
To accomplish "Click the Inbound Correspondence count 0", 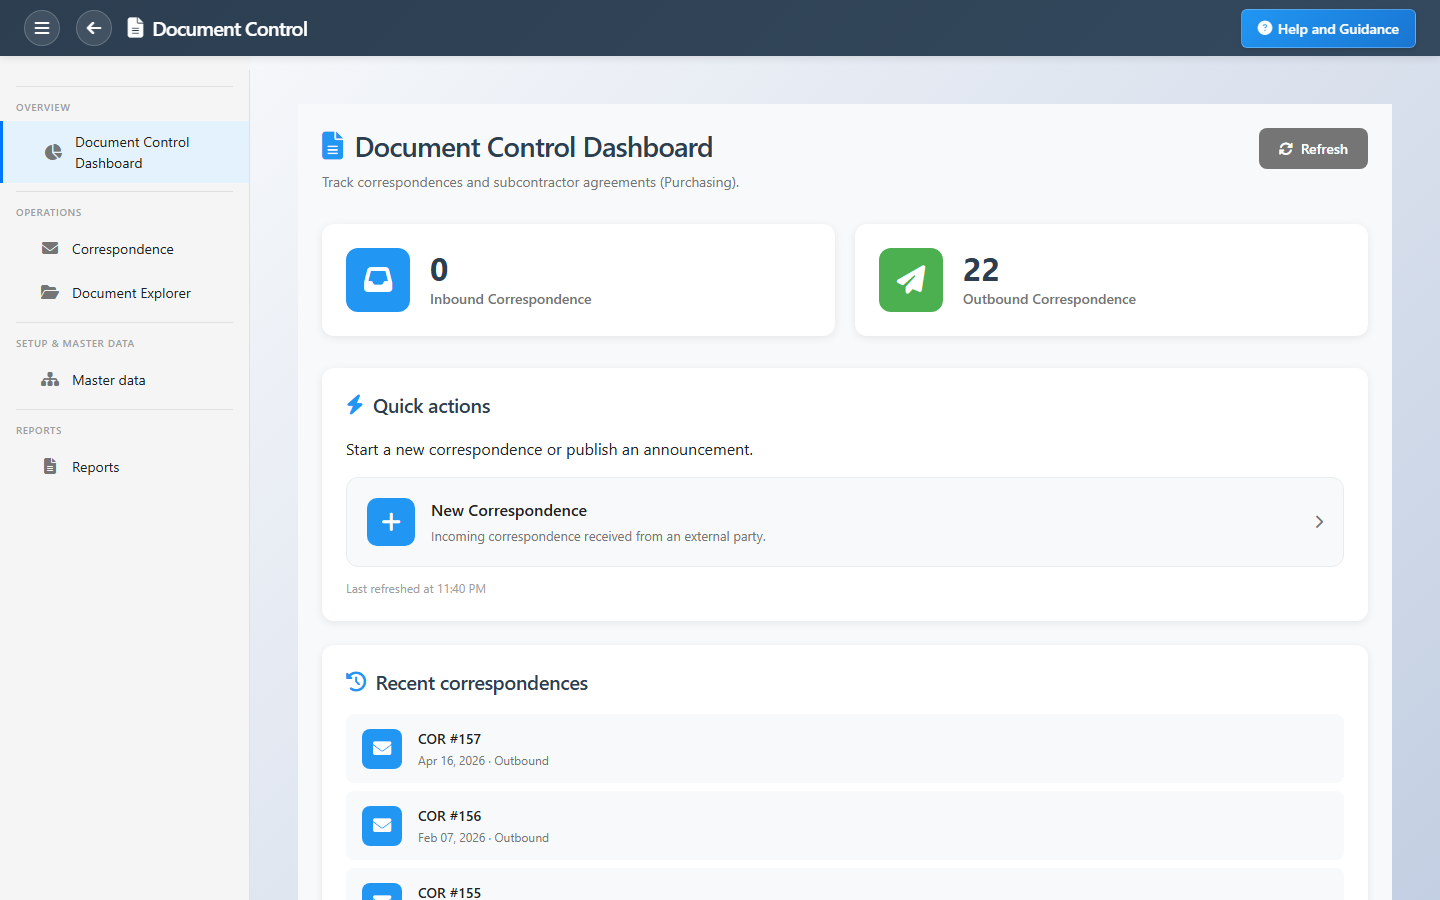I will (x=439, y=269).
